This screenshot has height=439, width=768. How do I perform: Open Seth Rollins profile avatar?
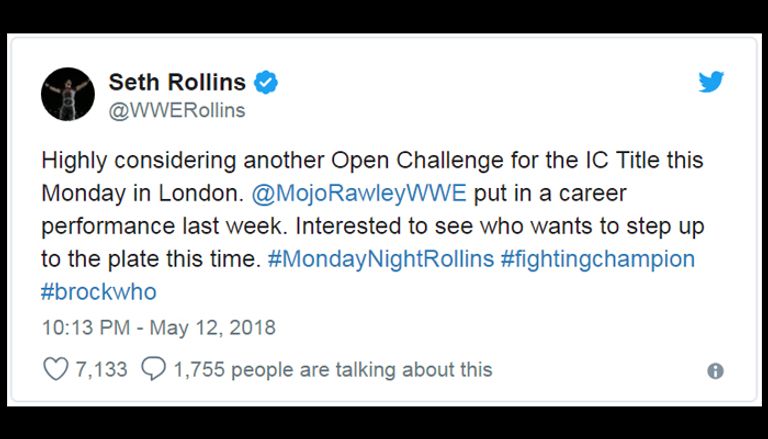click(x=67, y=95)
